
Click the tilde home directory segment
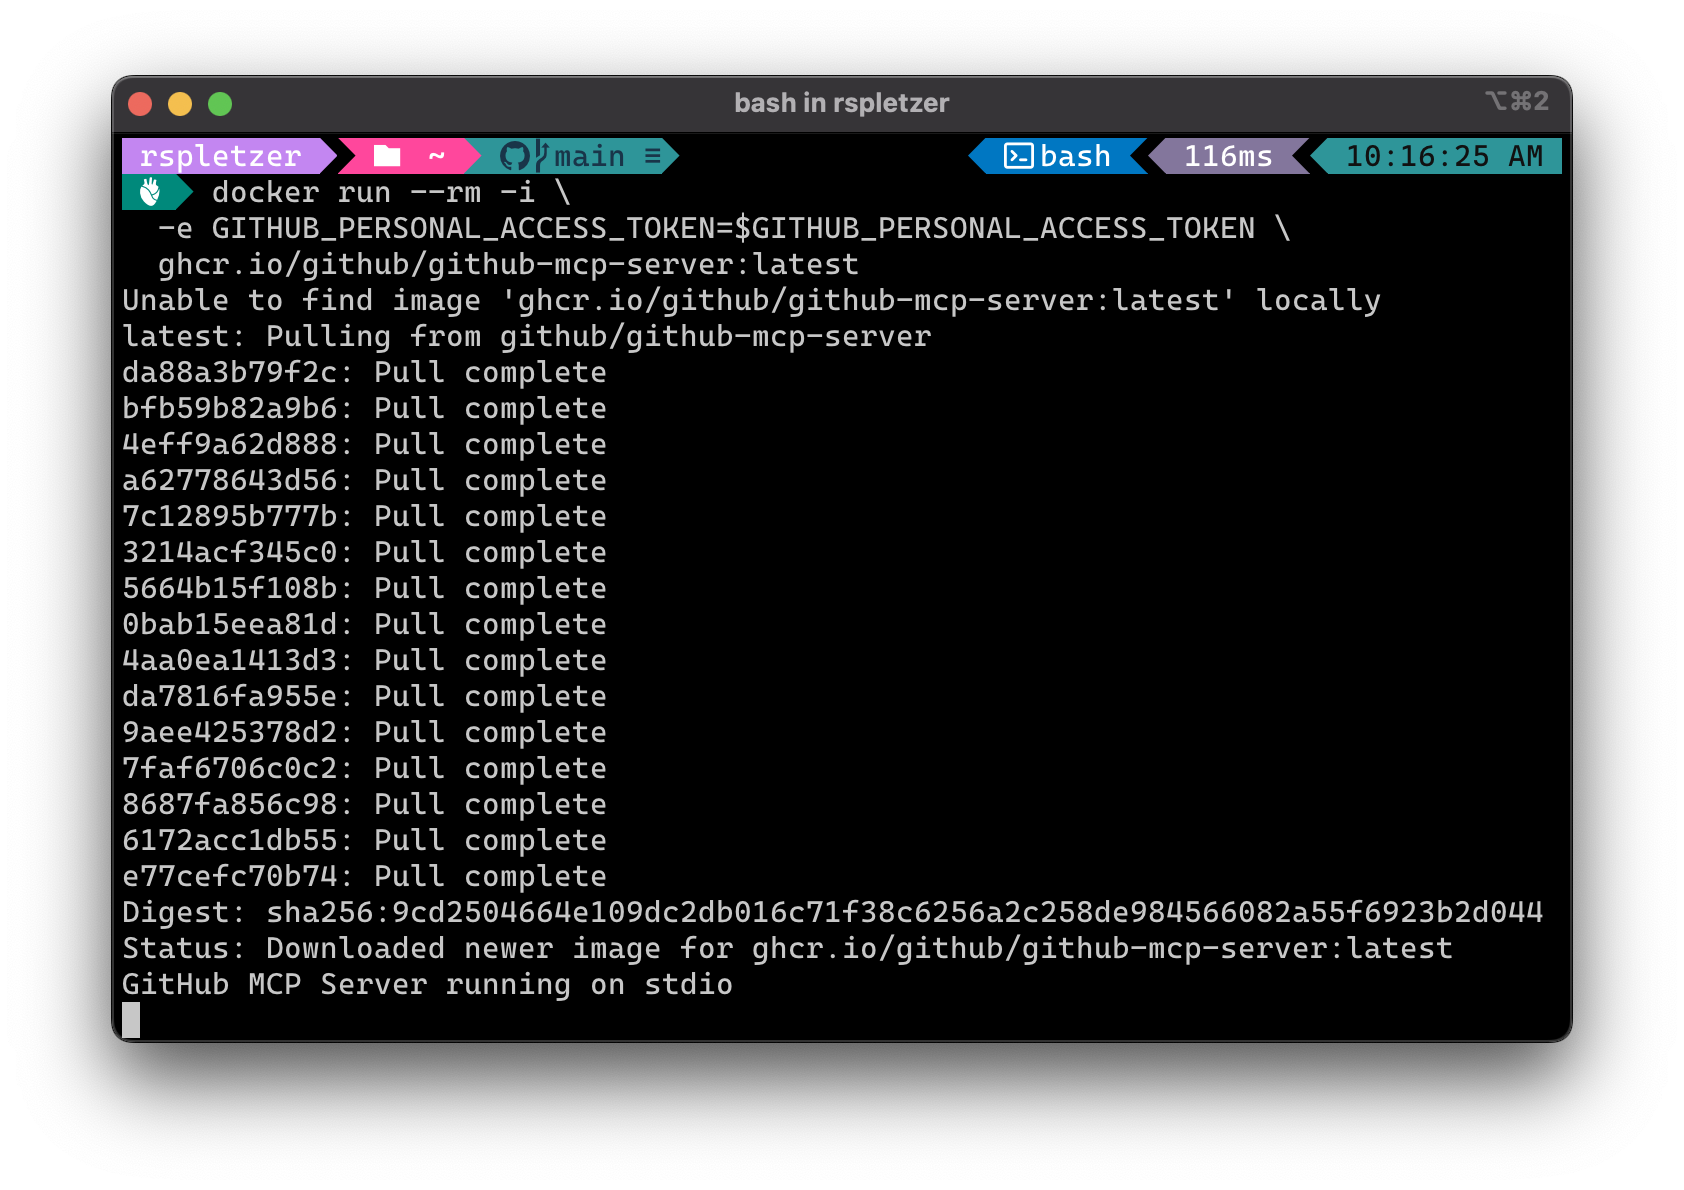pyautogui.click(x=437, y=156)
